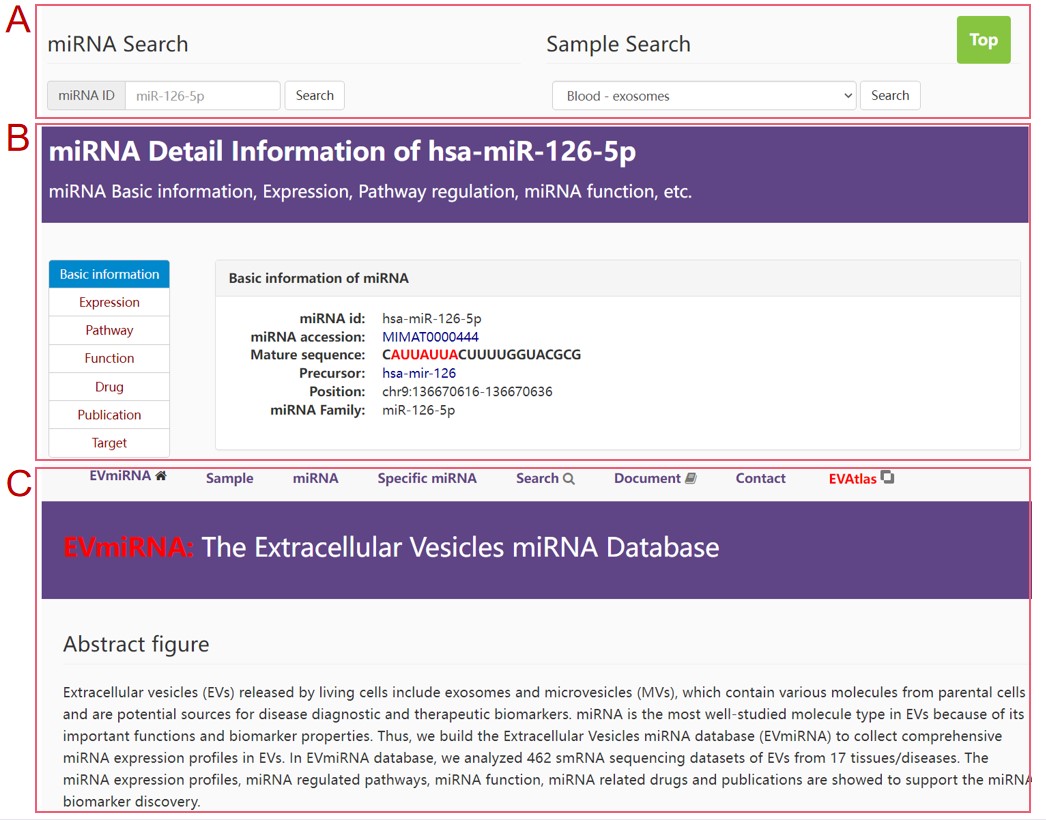Open the Blood - exosomes sample dropdown
This screenshot has width=1046, height=820.
pos(704,95)
